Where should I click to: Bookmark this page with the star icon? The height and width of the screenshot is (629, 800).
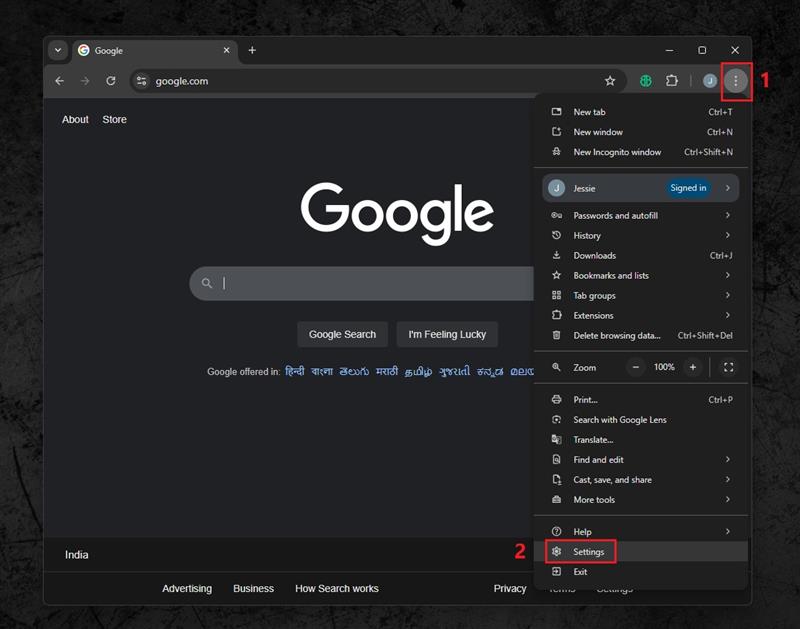point(610,81)
